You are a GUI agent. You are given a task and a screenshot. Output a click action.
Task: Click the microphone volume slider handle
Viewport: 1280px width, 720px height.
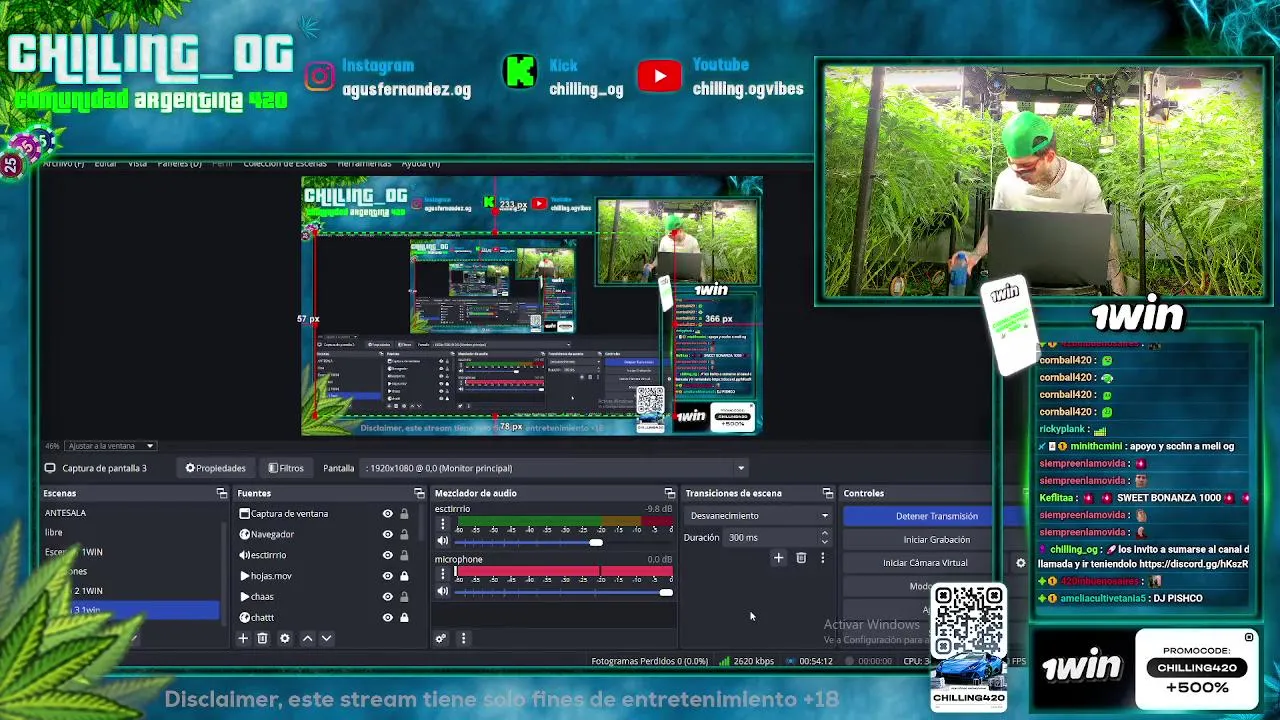pyautogui.click(x=666, y=592)
